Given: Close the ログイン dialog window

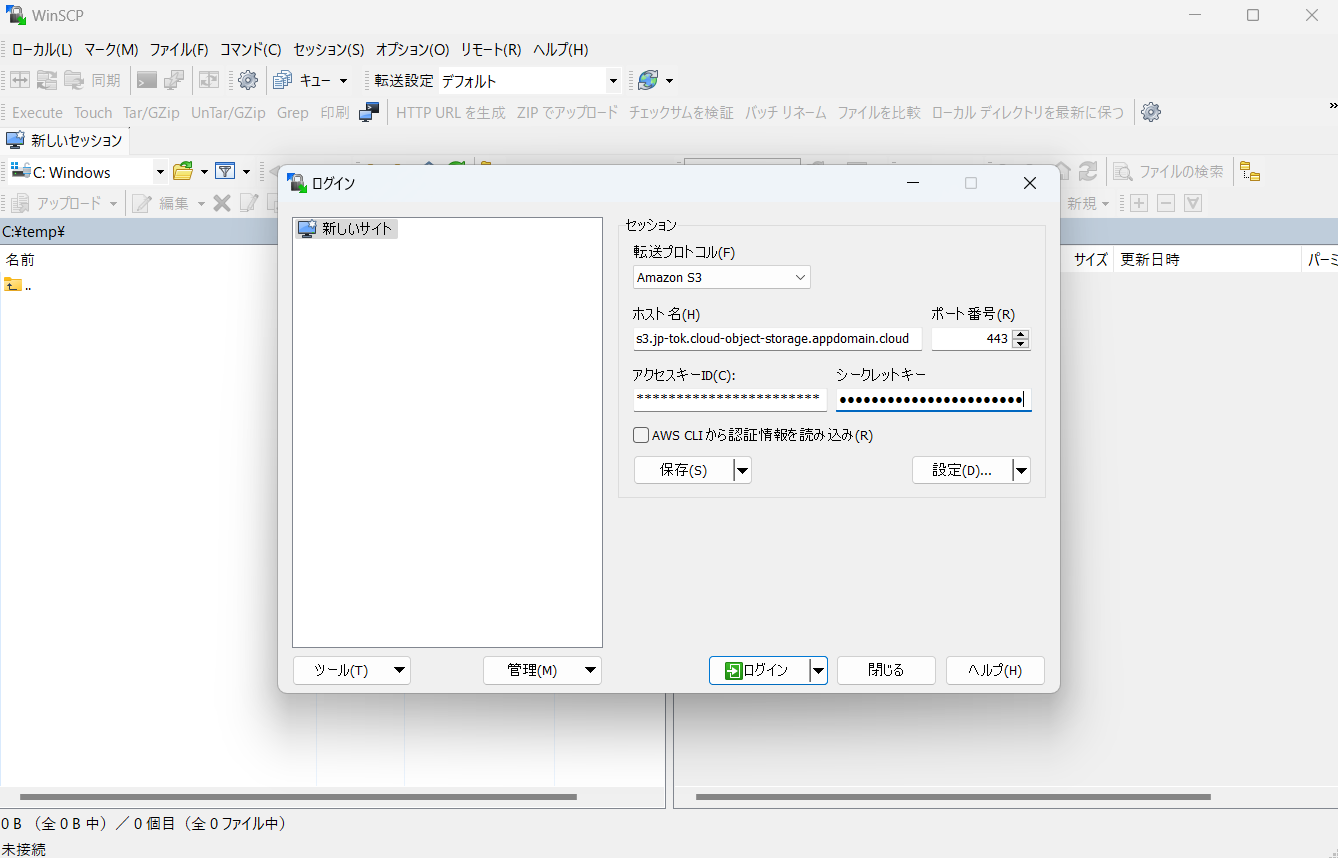Looking at the screenshot, I should 1030,183.
